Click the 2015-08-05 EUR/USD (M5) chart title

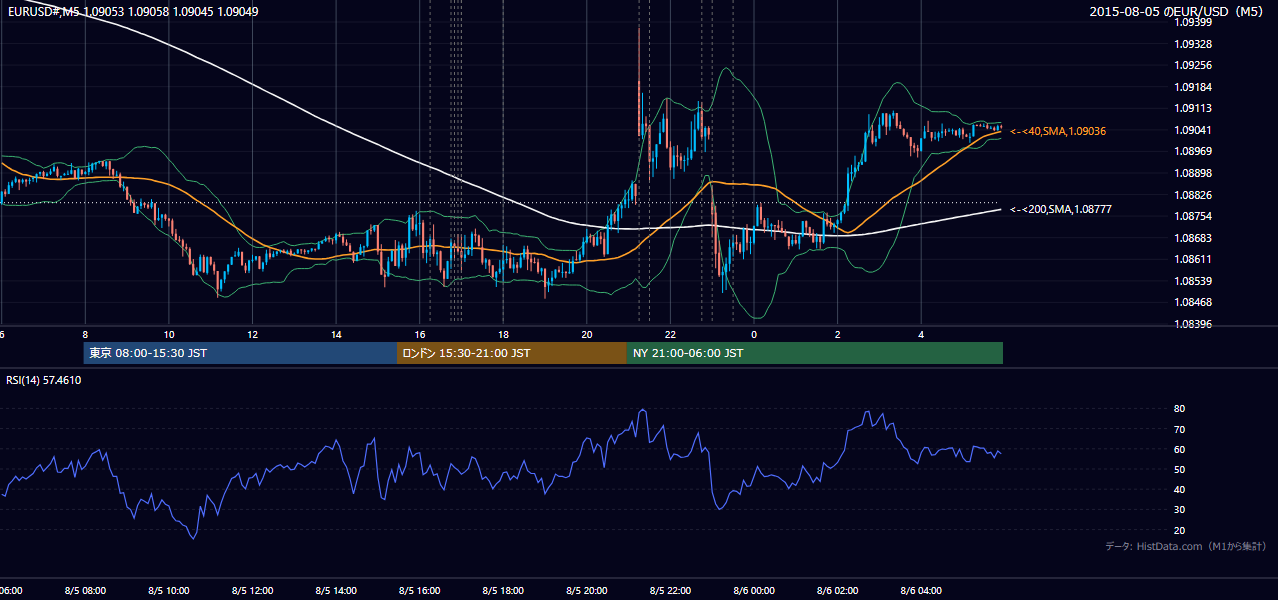pyautogui.click(x=1178, y=11)
